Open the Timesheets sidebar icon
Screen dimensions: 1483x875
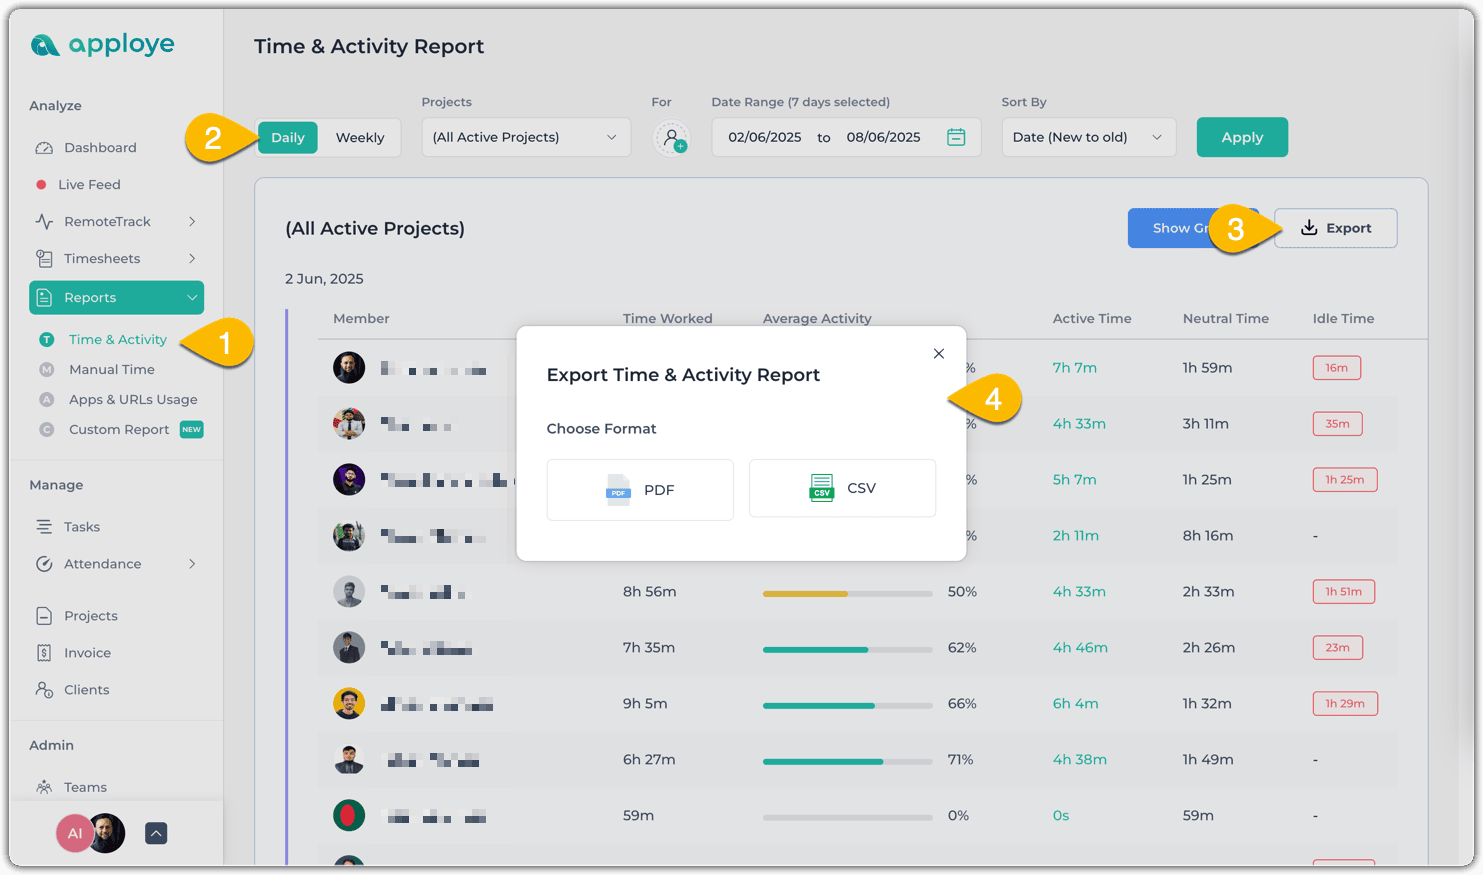[x=44, y=259]
